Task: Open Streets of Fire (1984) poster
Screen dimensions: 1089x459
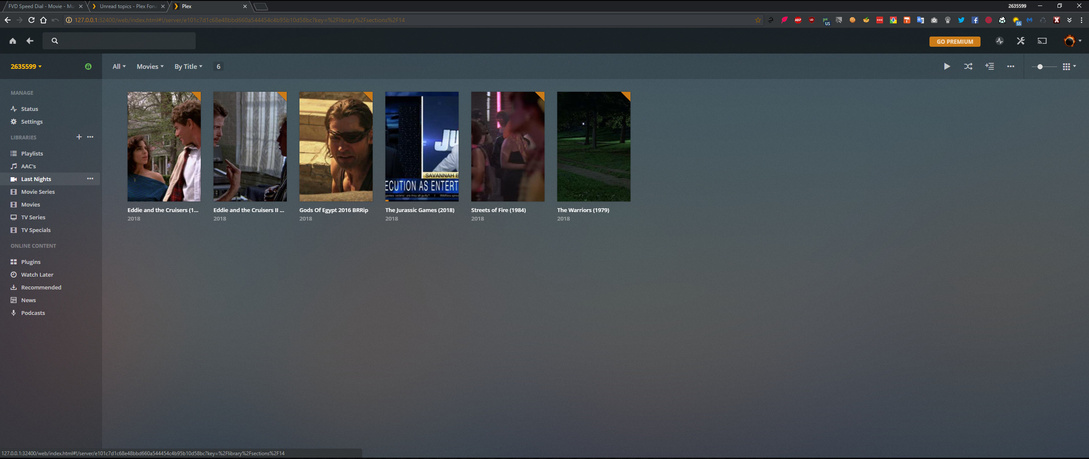Action: click(x=508, y=147)
